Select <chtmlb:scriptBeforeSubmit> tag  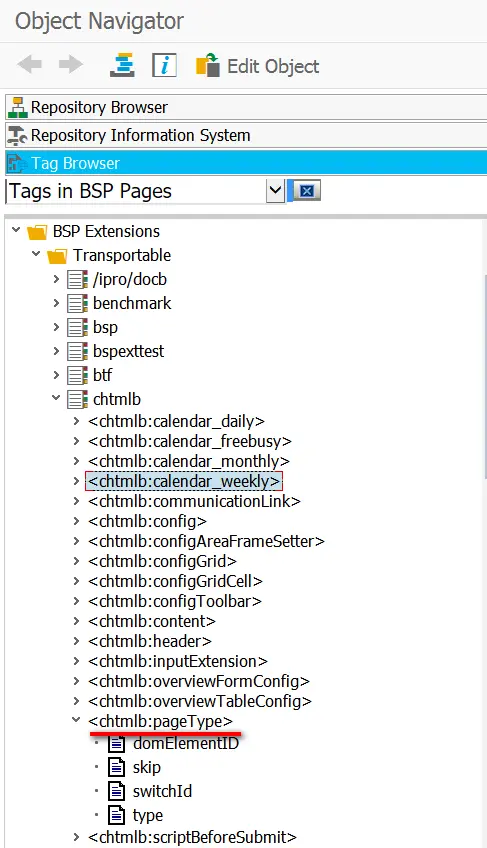(x=193, y=837)
